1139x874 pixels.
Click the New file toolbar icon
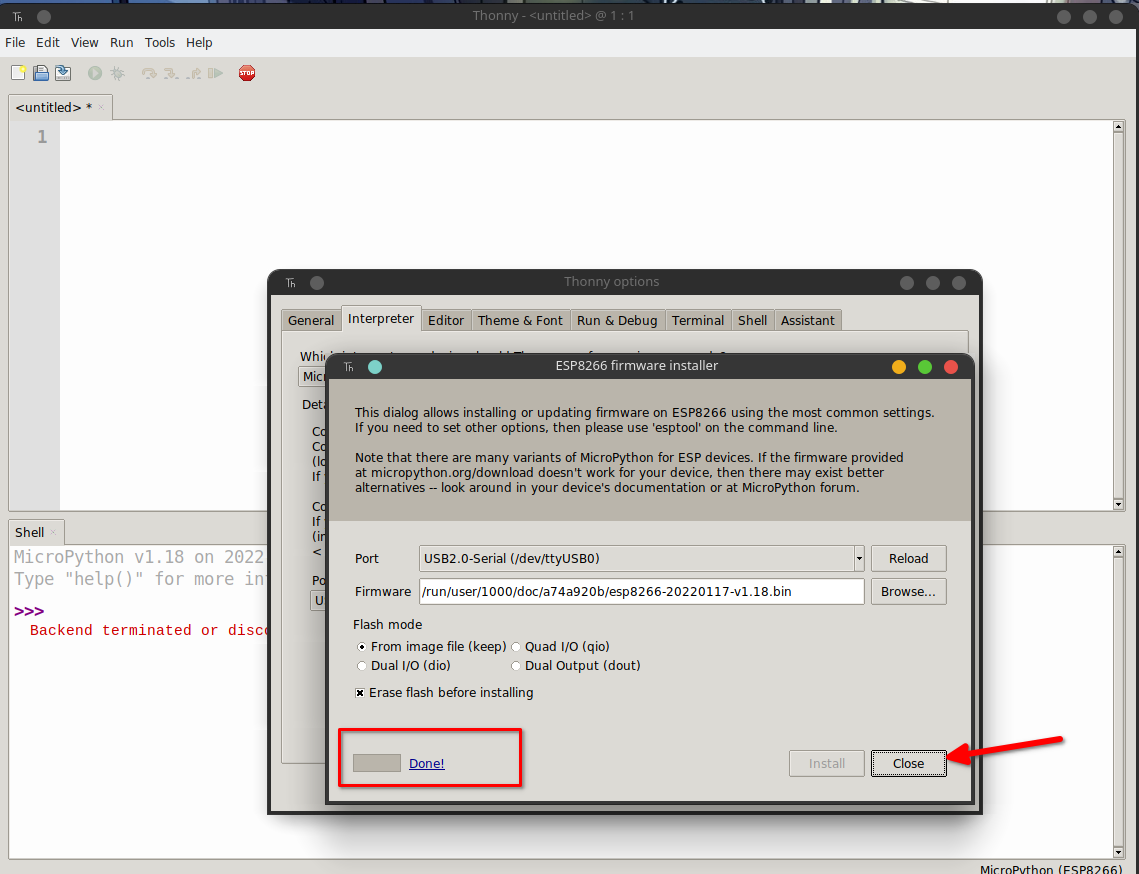(x=18, y=73)
